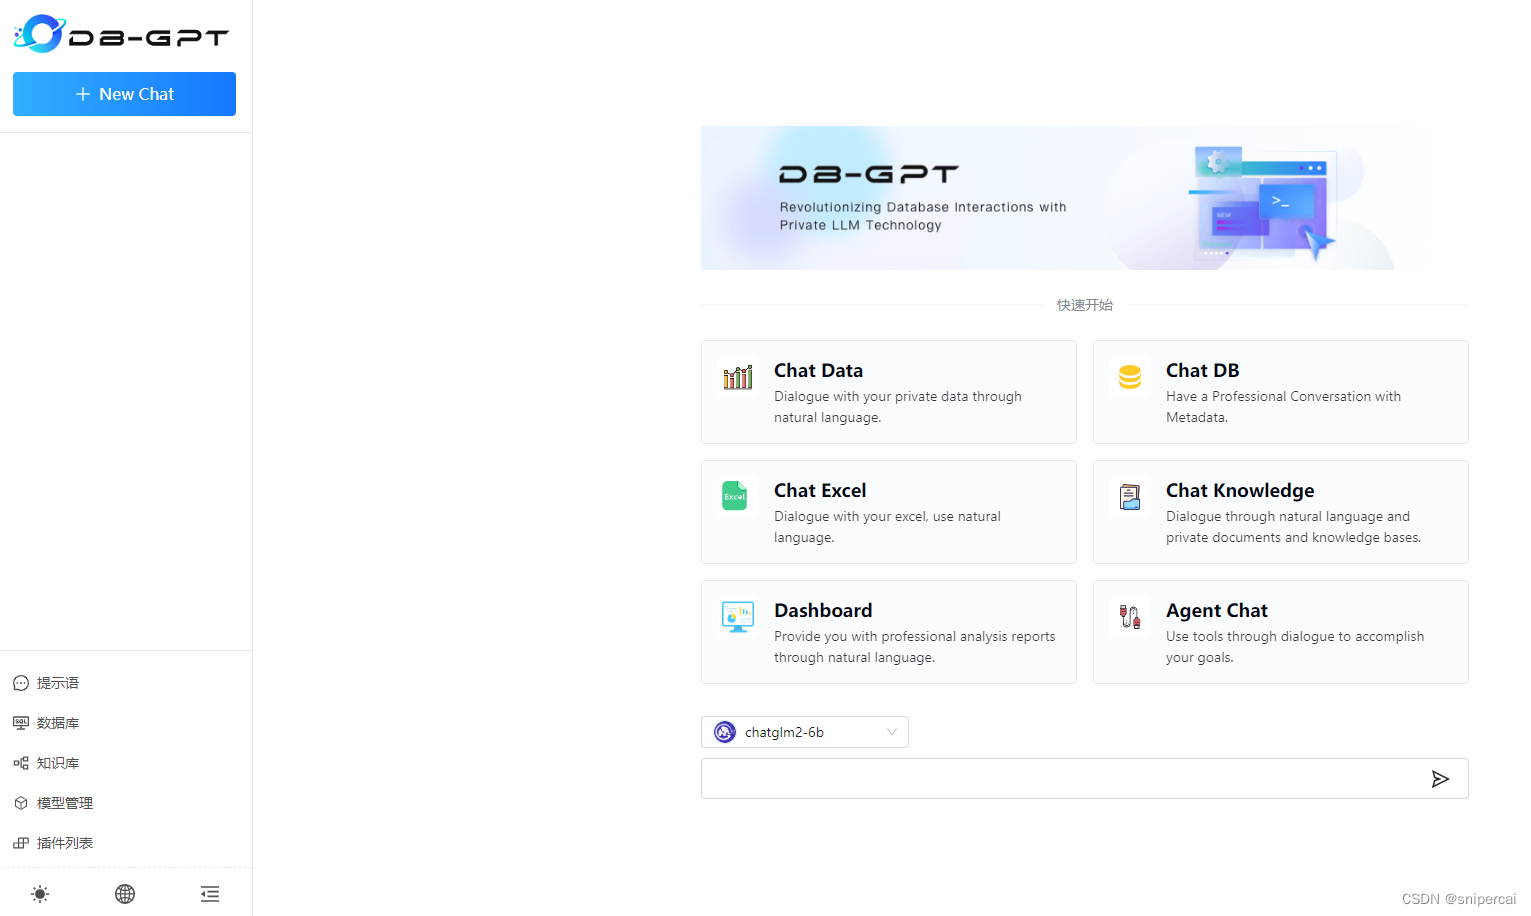Open the Chat Data card
Image resolution: width=1531 pixels, height=916 pixels.
point(889,392)
